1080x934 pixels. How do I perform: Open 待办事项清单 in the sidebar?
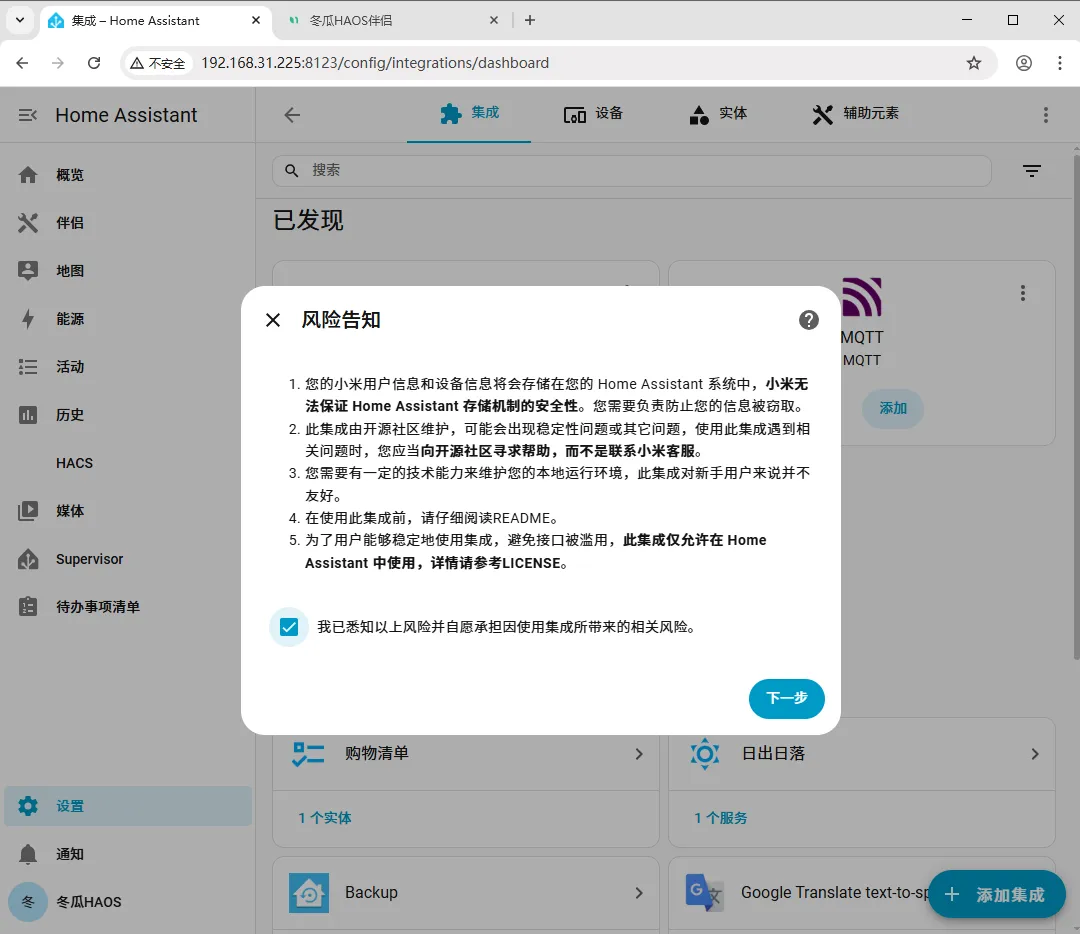click(x=127, y=607)
